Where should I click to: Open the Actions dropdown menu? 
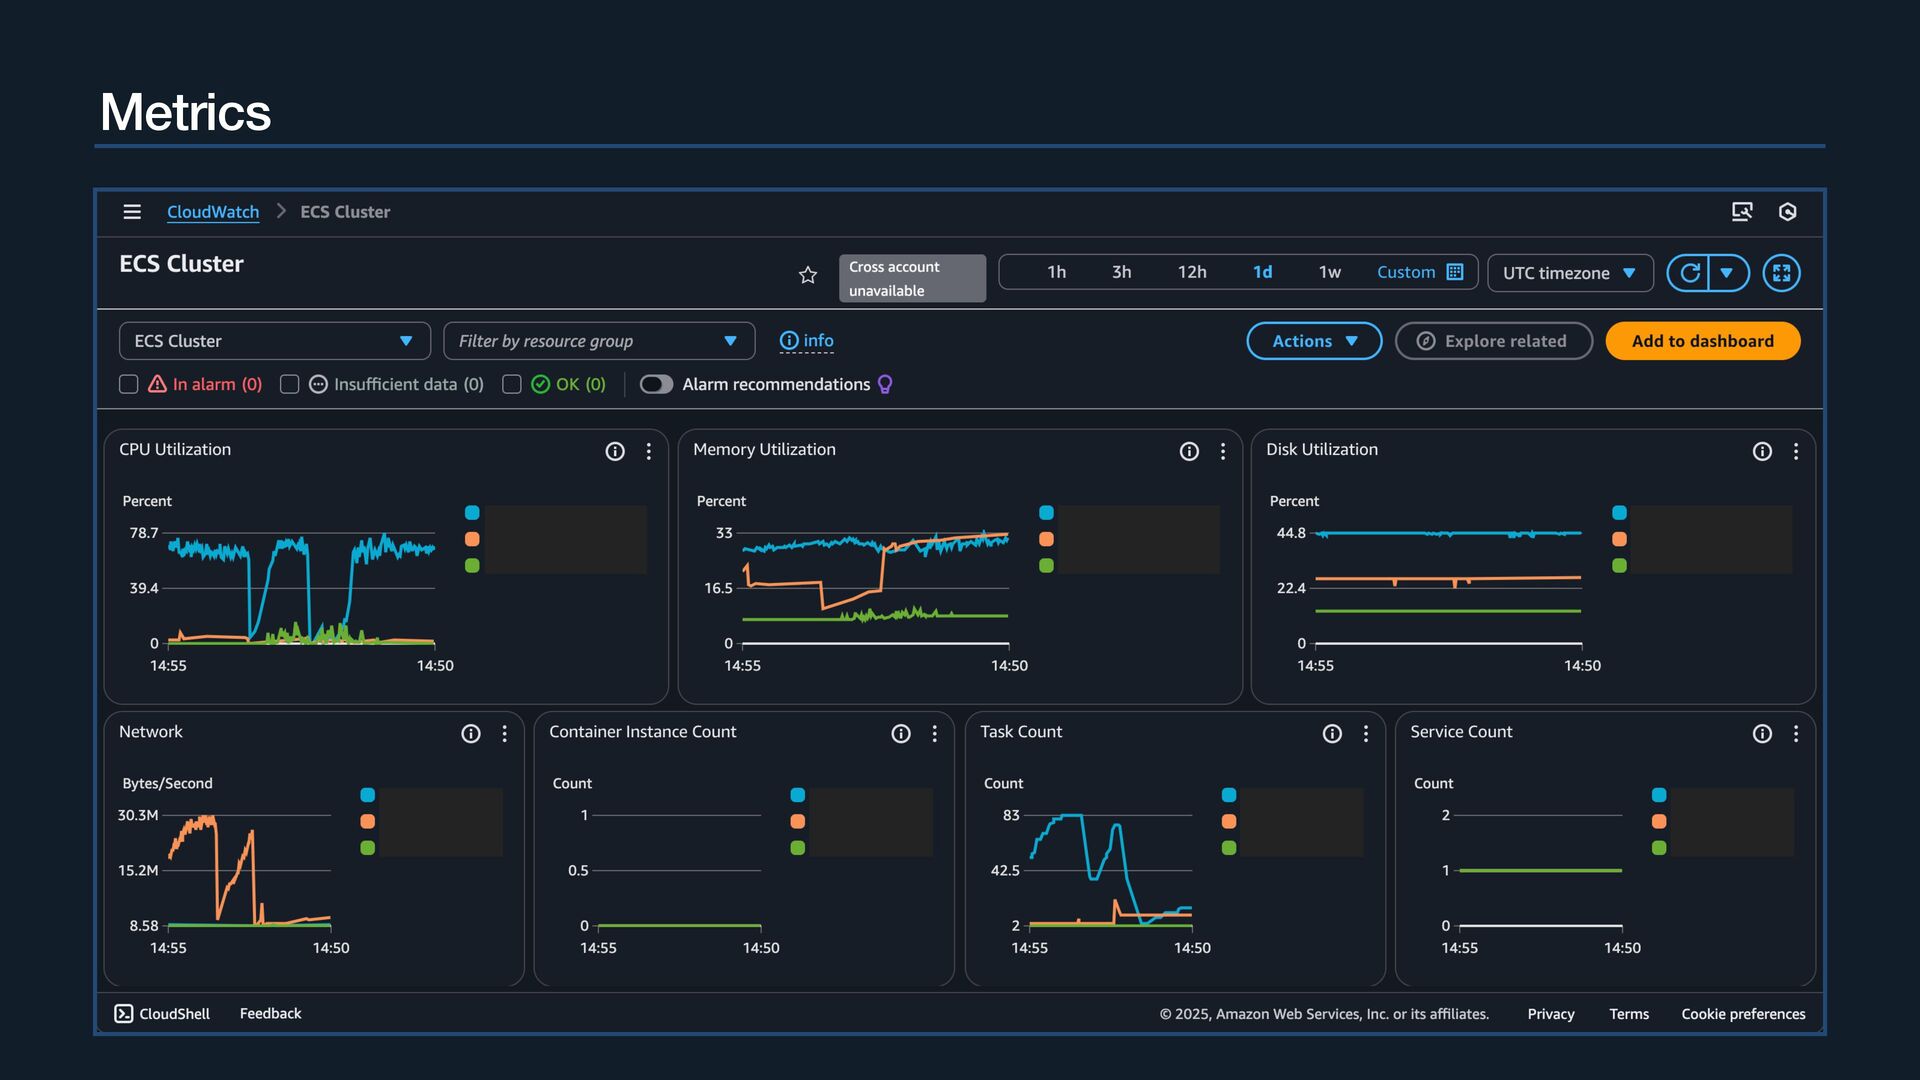1314,341
